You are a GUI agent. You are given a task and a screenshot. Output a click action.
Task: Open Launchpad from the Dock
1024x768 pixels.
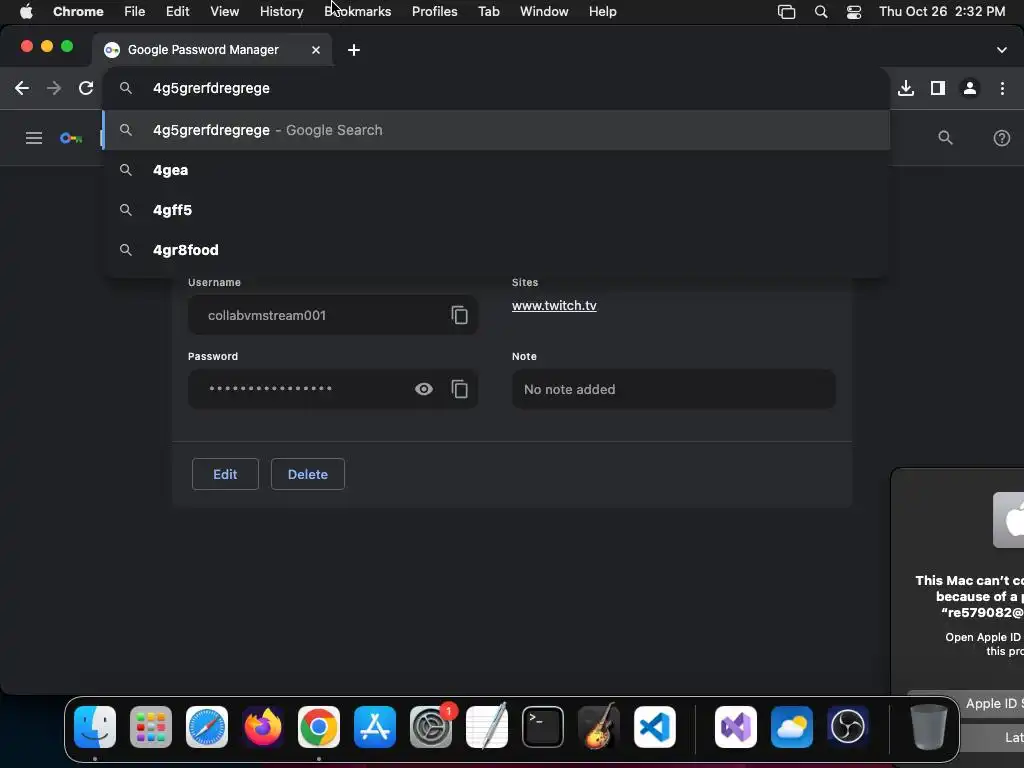click(x=151, y=726)
